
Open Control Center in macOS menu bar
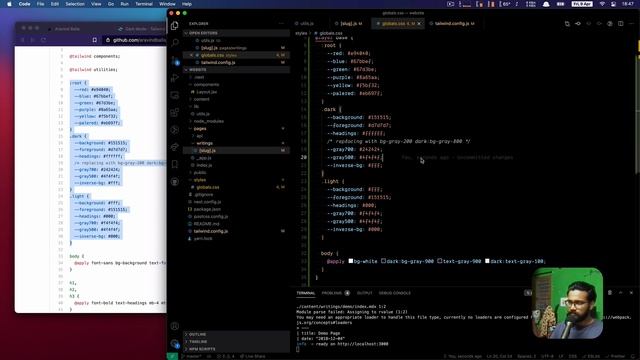point(613,4)
